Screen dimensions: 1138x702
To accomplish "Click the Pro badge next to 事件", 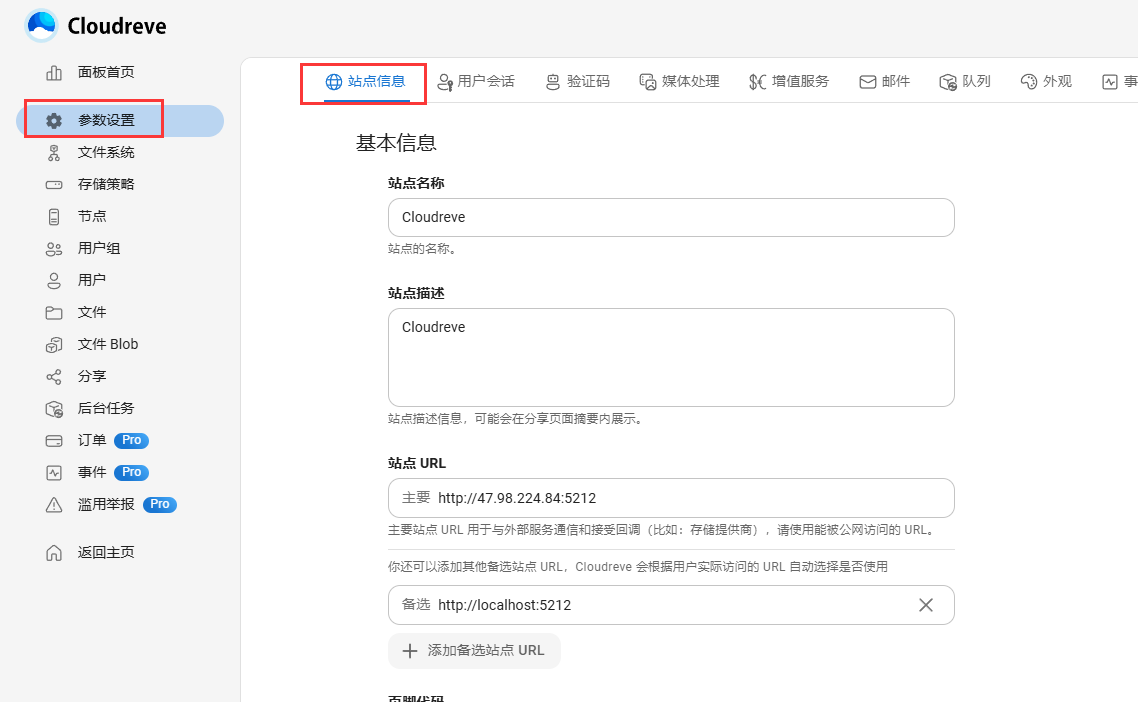I will 131,472.
